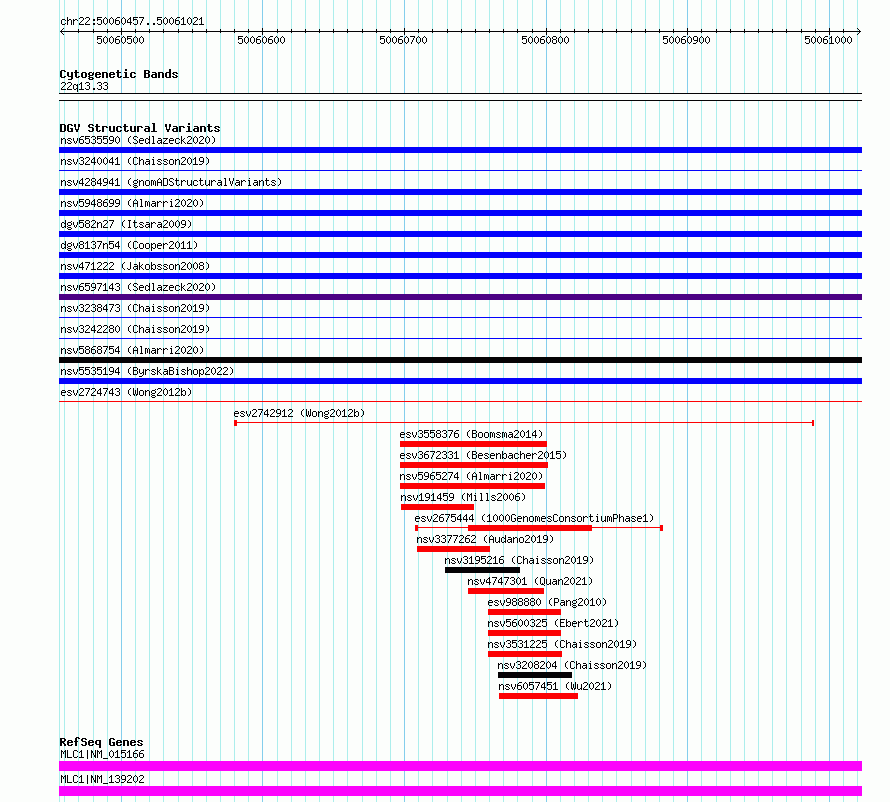890x802 pixels.
Task: Click nsv471222 (Jakobsson2008) label
Action: pos(135,266)
